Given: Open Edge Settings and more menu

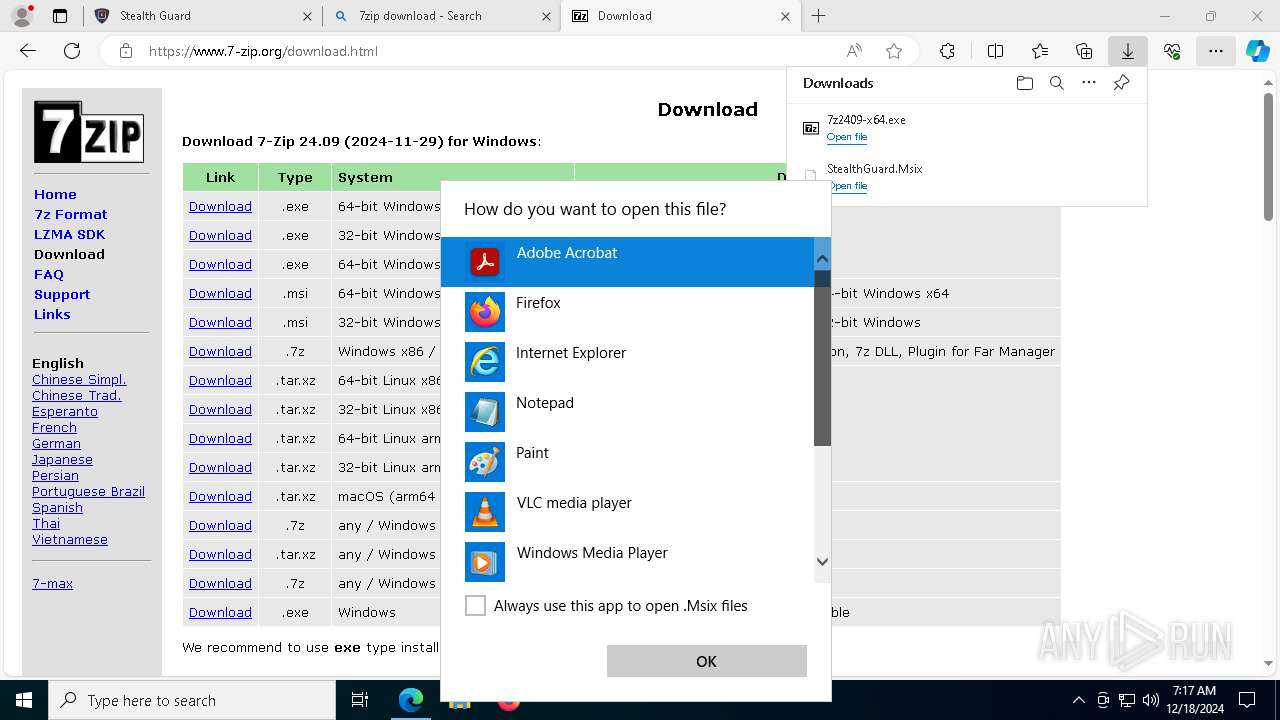Looking at the screenshot, I should click(1215, 51).
